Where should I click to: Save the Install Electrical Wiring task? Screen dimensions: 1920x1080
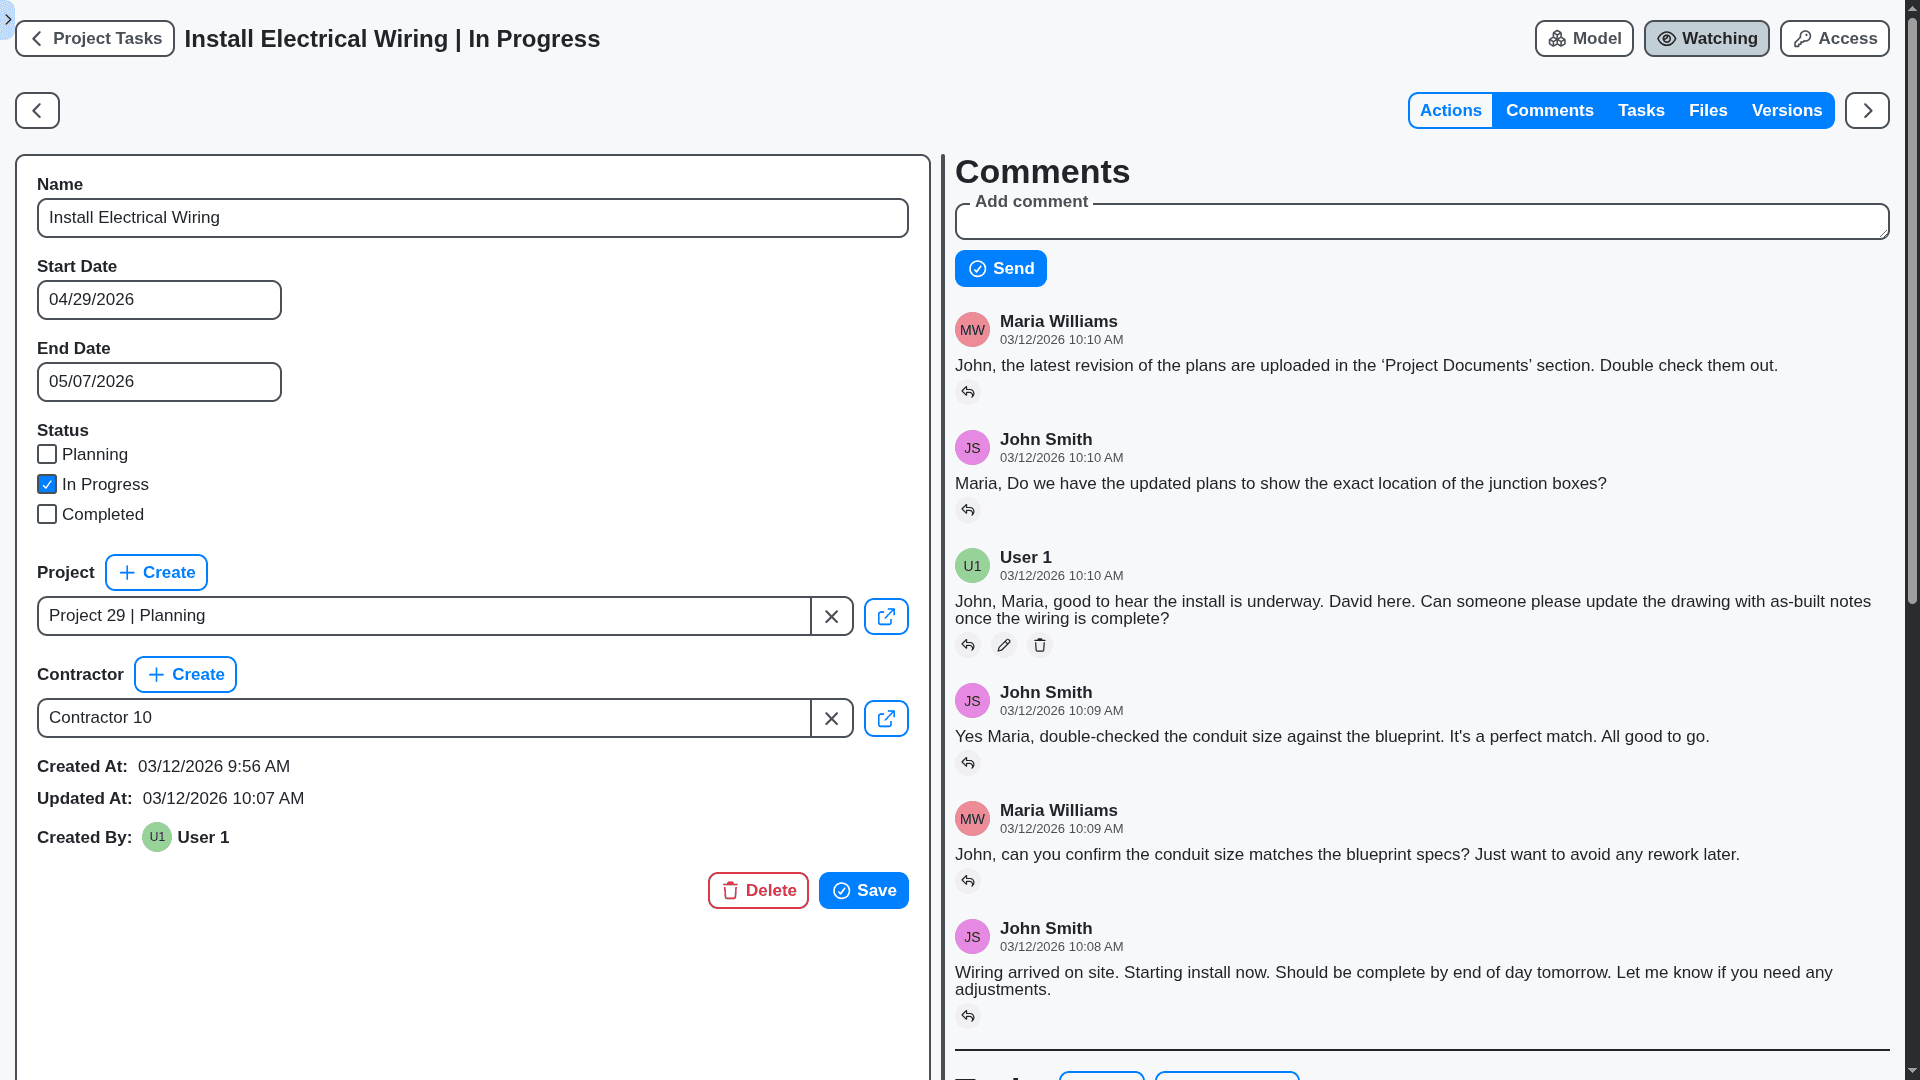point(863,890)
